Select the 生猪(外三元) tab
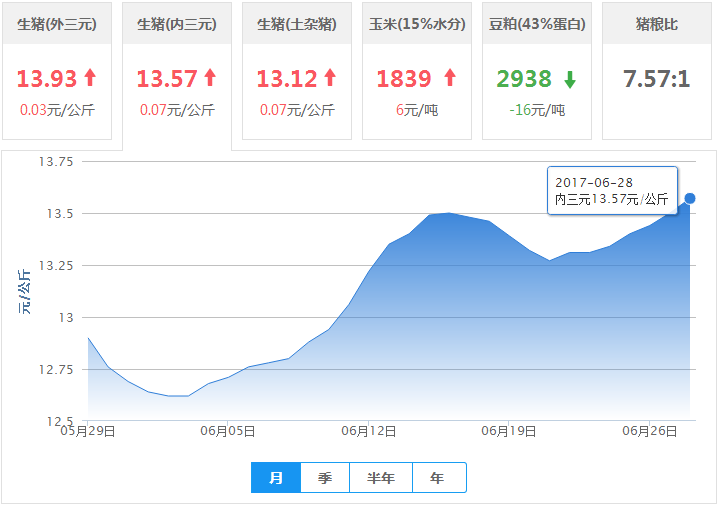The height and width of the screenshot is (508, 720). (57, 24)
